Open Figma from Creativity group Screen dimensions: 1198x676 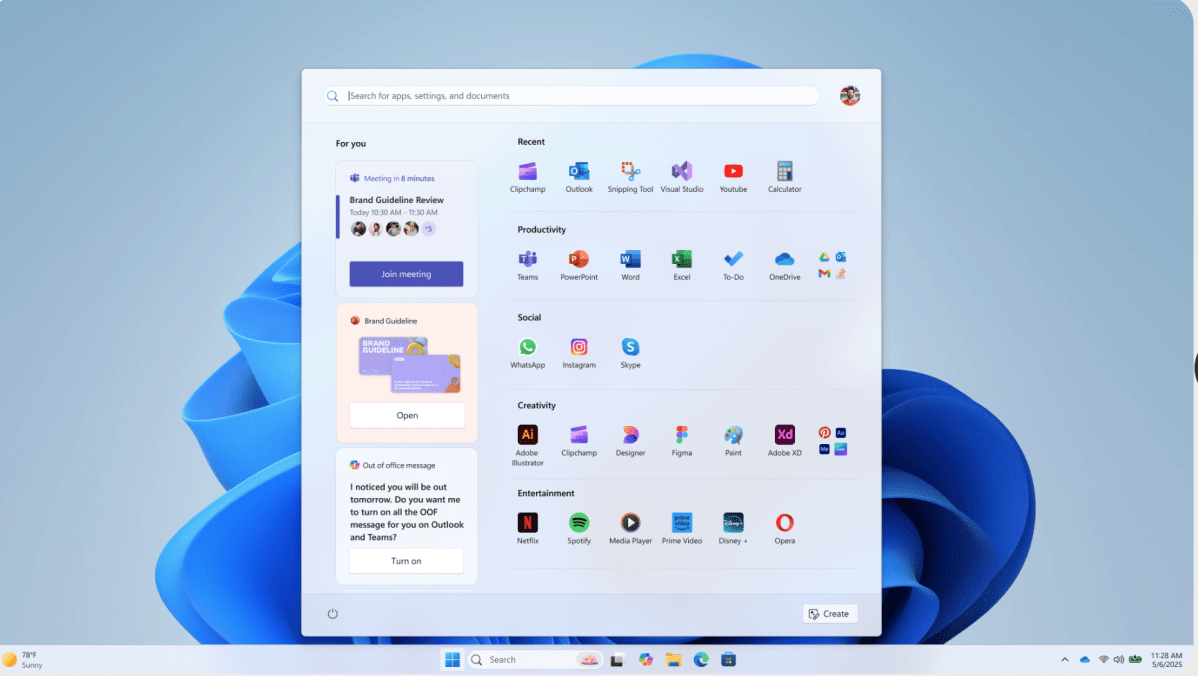pyautogui.click(x=681, y=436)
